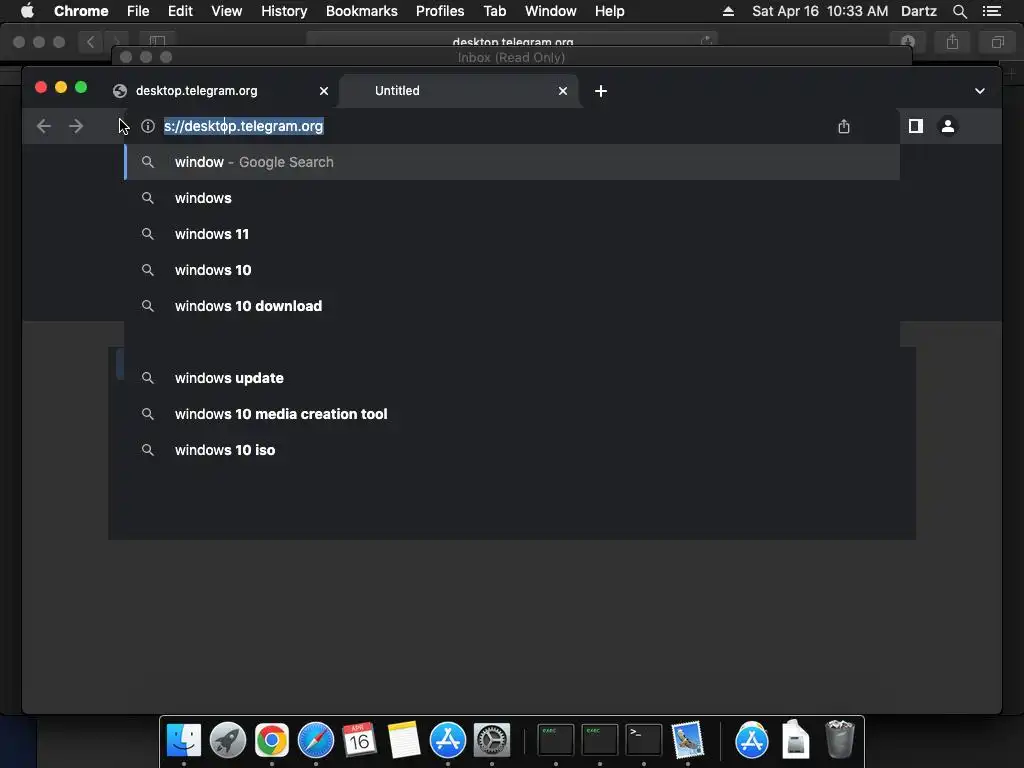Switch to desktop.telegram.org tab
Viewport: 1024px width, 768px height.
click(x=221, y=91)
